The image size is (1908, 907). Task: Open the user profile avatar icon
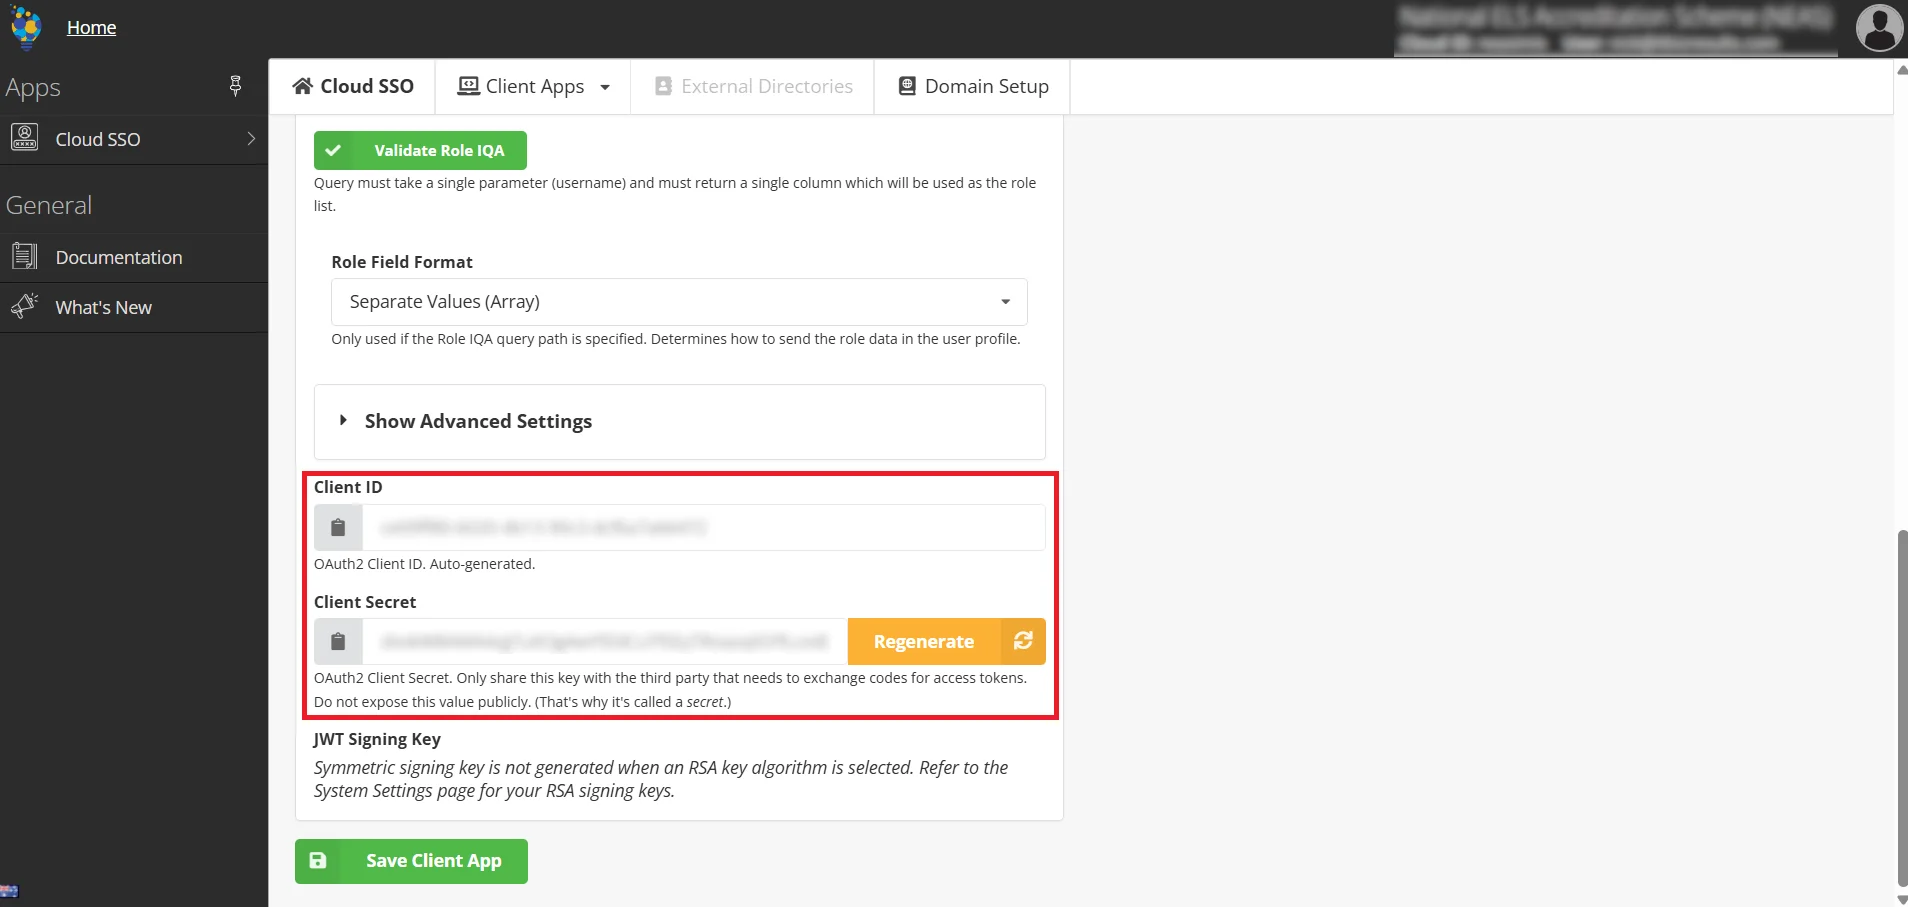1877,28
